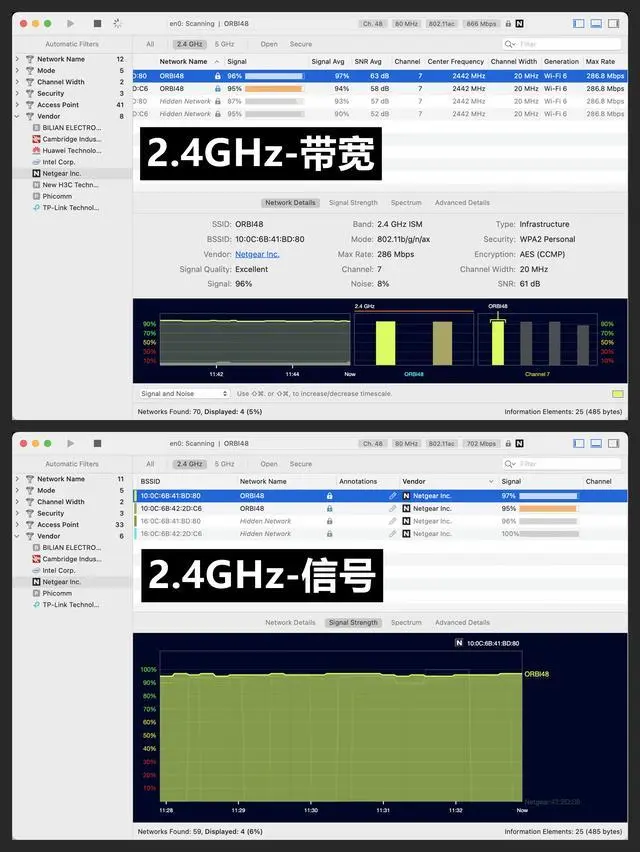Expand Access Point filter group in bottom window sidebar
This screenshot has height=852, width=640.
click(17, 524)
